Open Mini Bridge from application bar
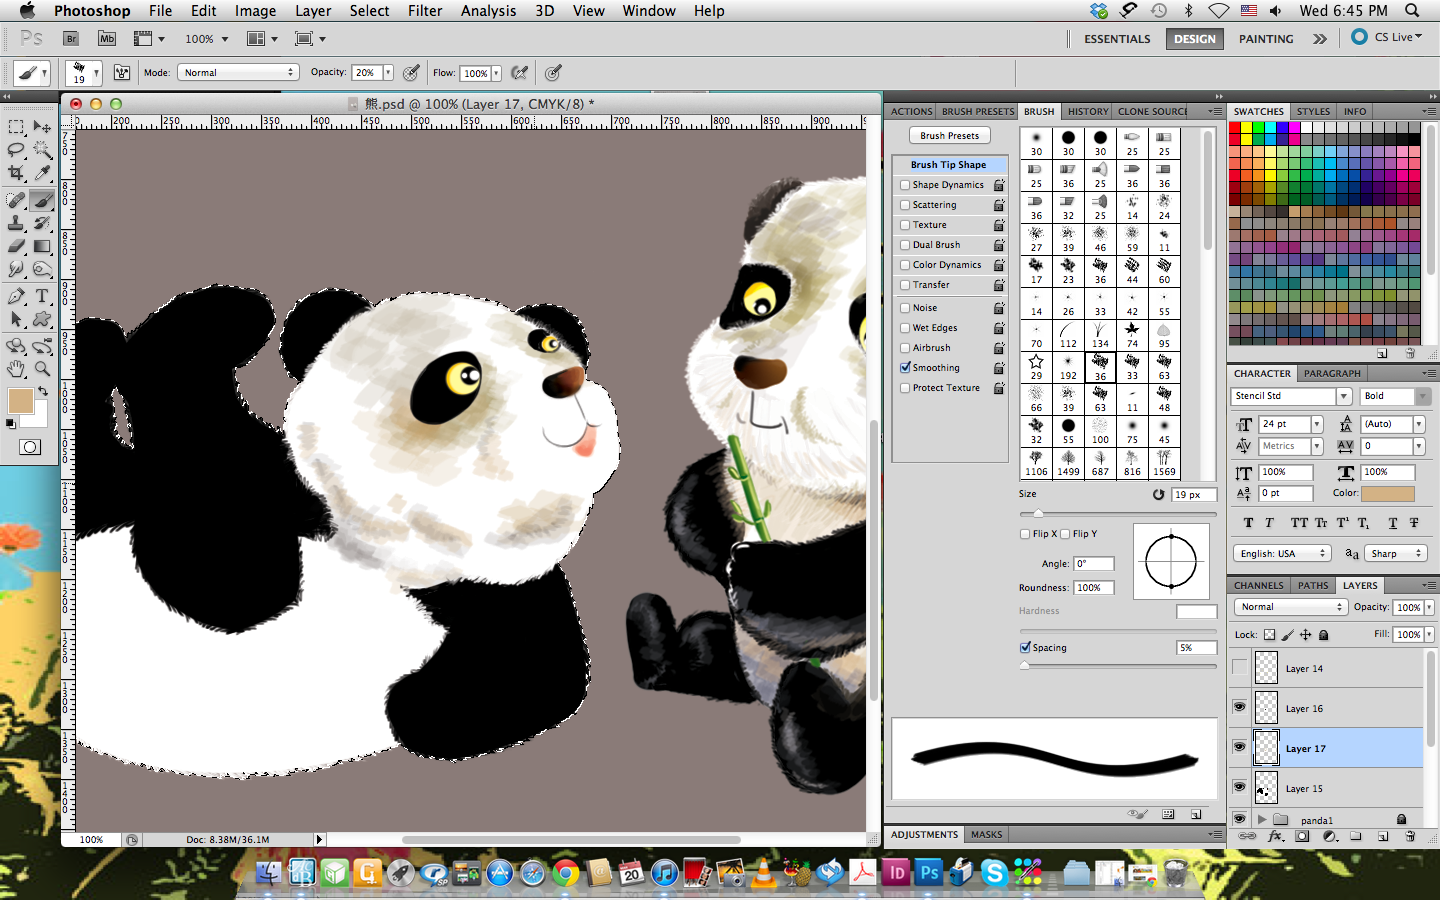The height and width of the screenshot is (900, 1440). click(x=107, y=39)
